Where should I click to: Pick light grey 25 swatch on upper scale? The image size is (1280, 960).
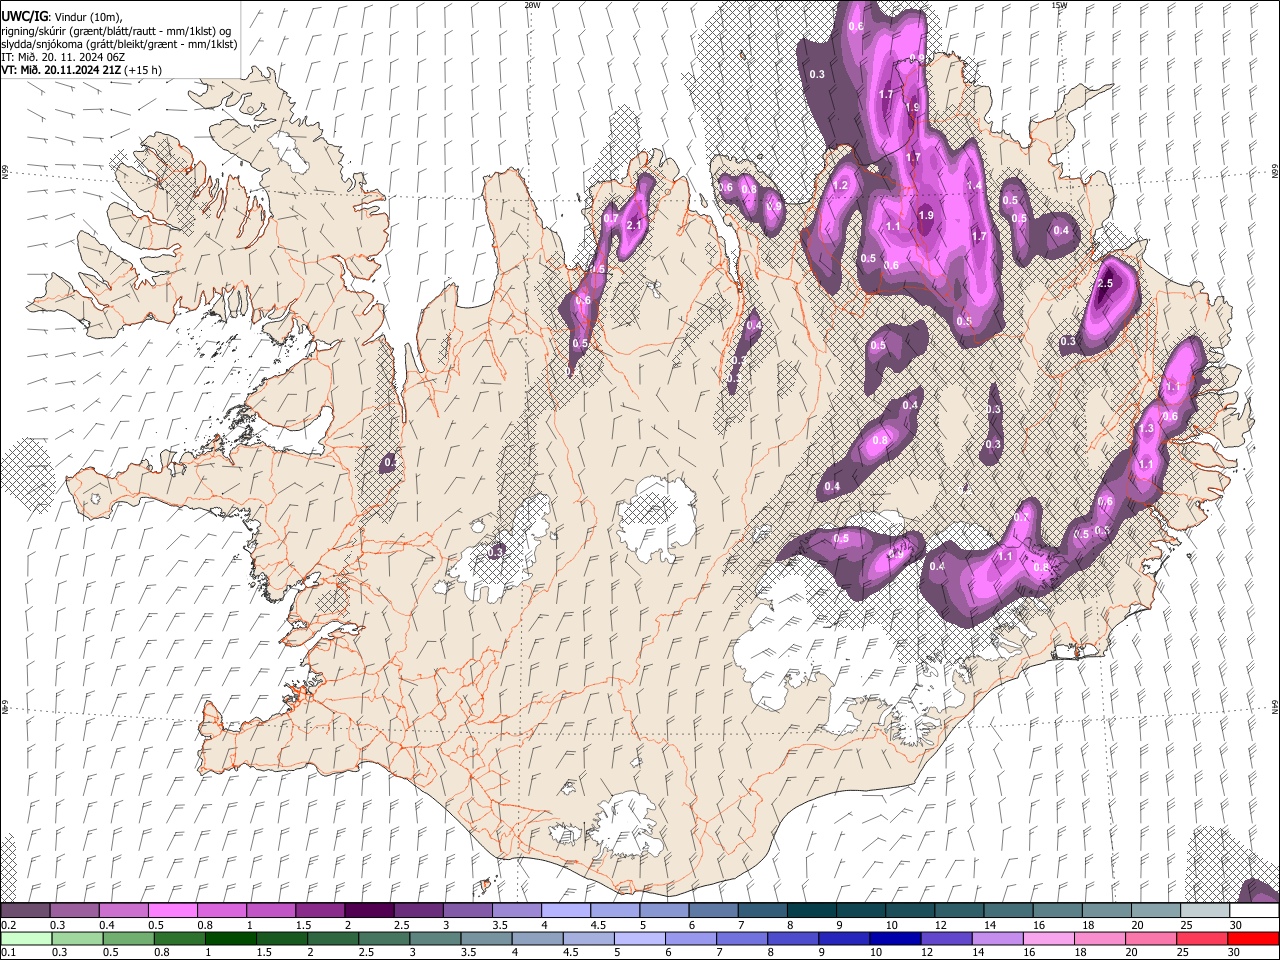click(x=1205, y=911)
